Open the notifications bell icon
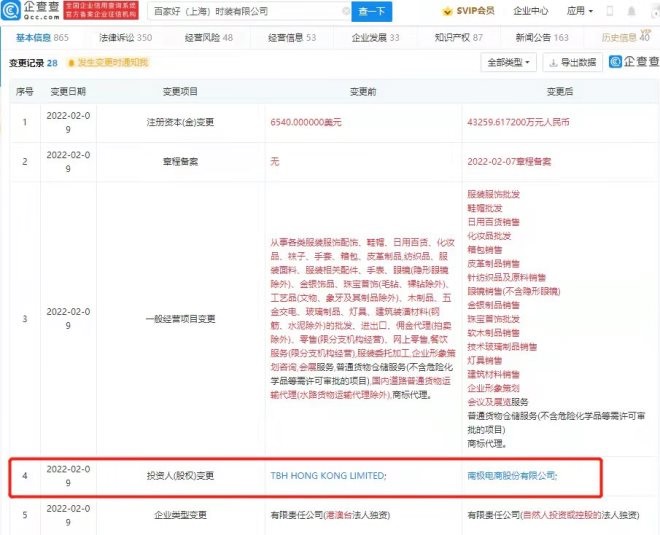Screen dimensions: 660x535 (x=631, y=13)
